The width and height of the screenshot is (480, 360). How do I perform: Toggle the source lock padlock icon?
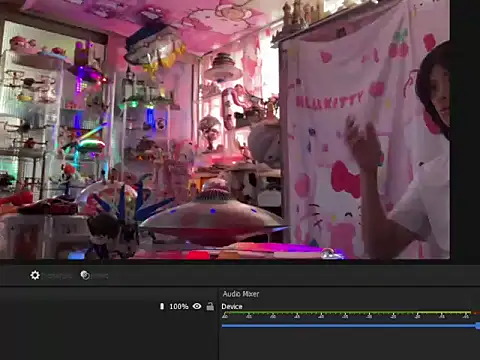pos(210,306)
